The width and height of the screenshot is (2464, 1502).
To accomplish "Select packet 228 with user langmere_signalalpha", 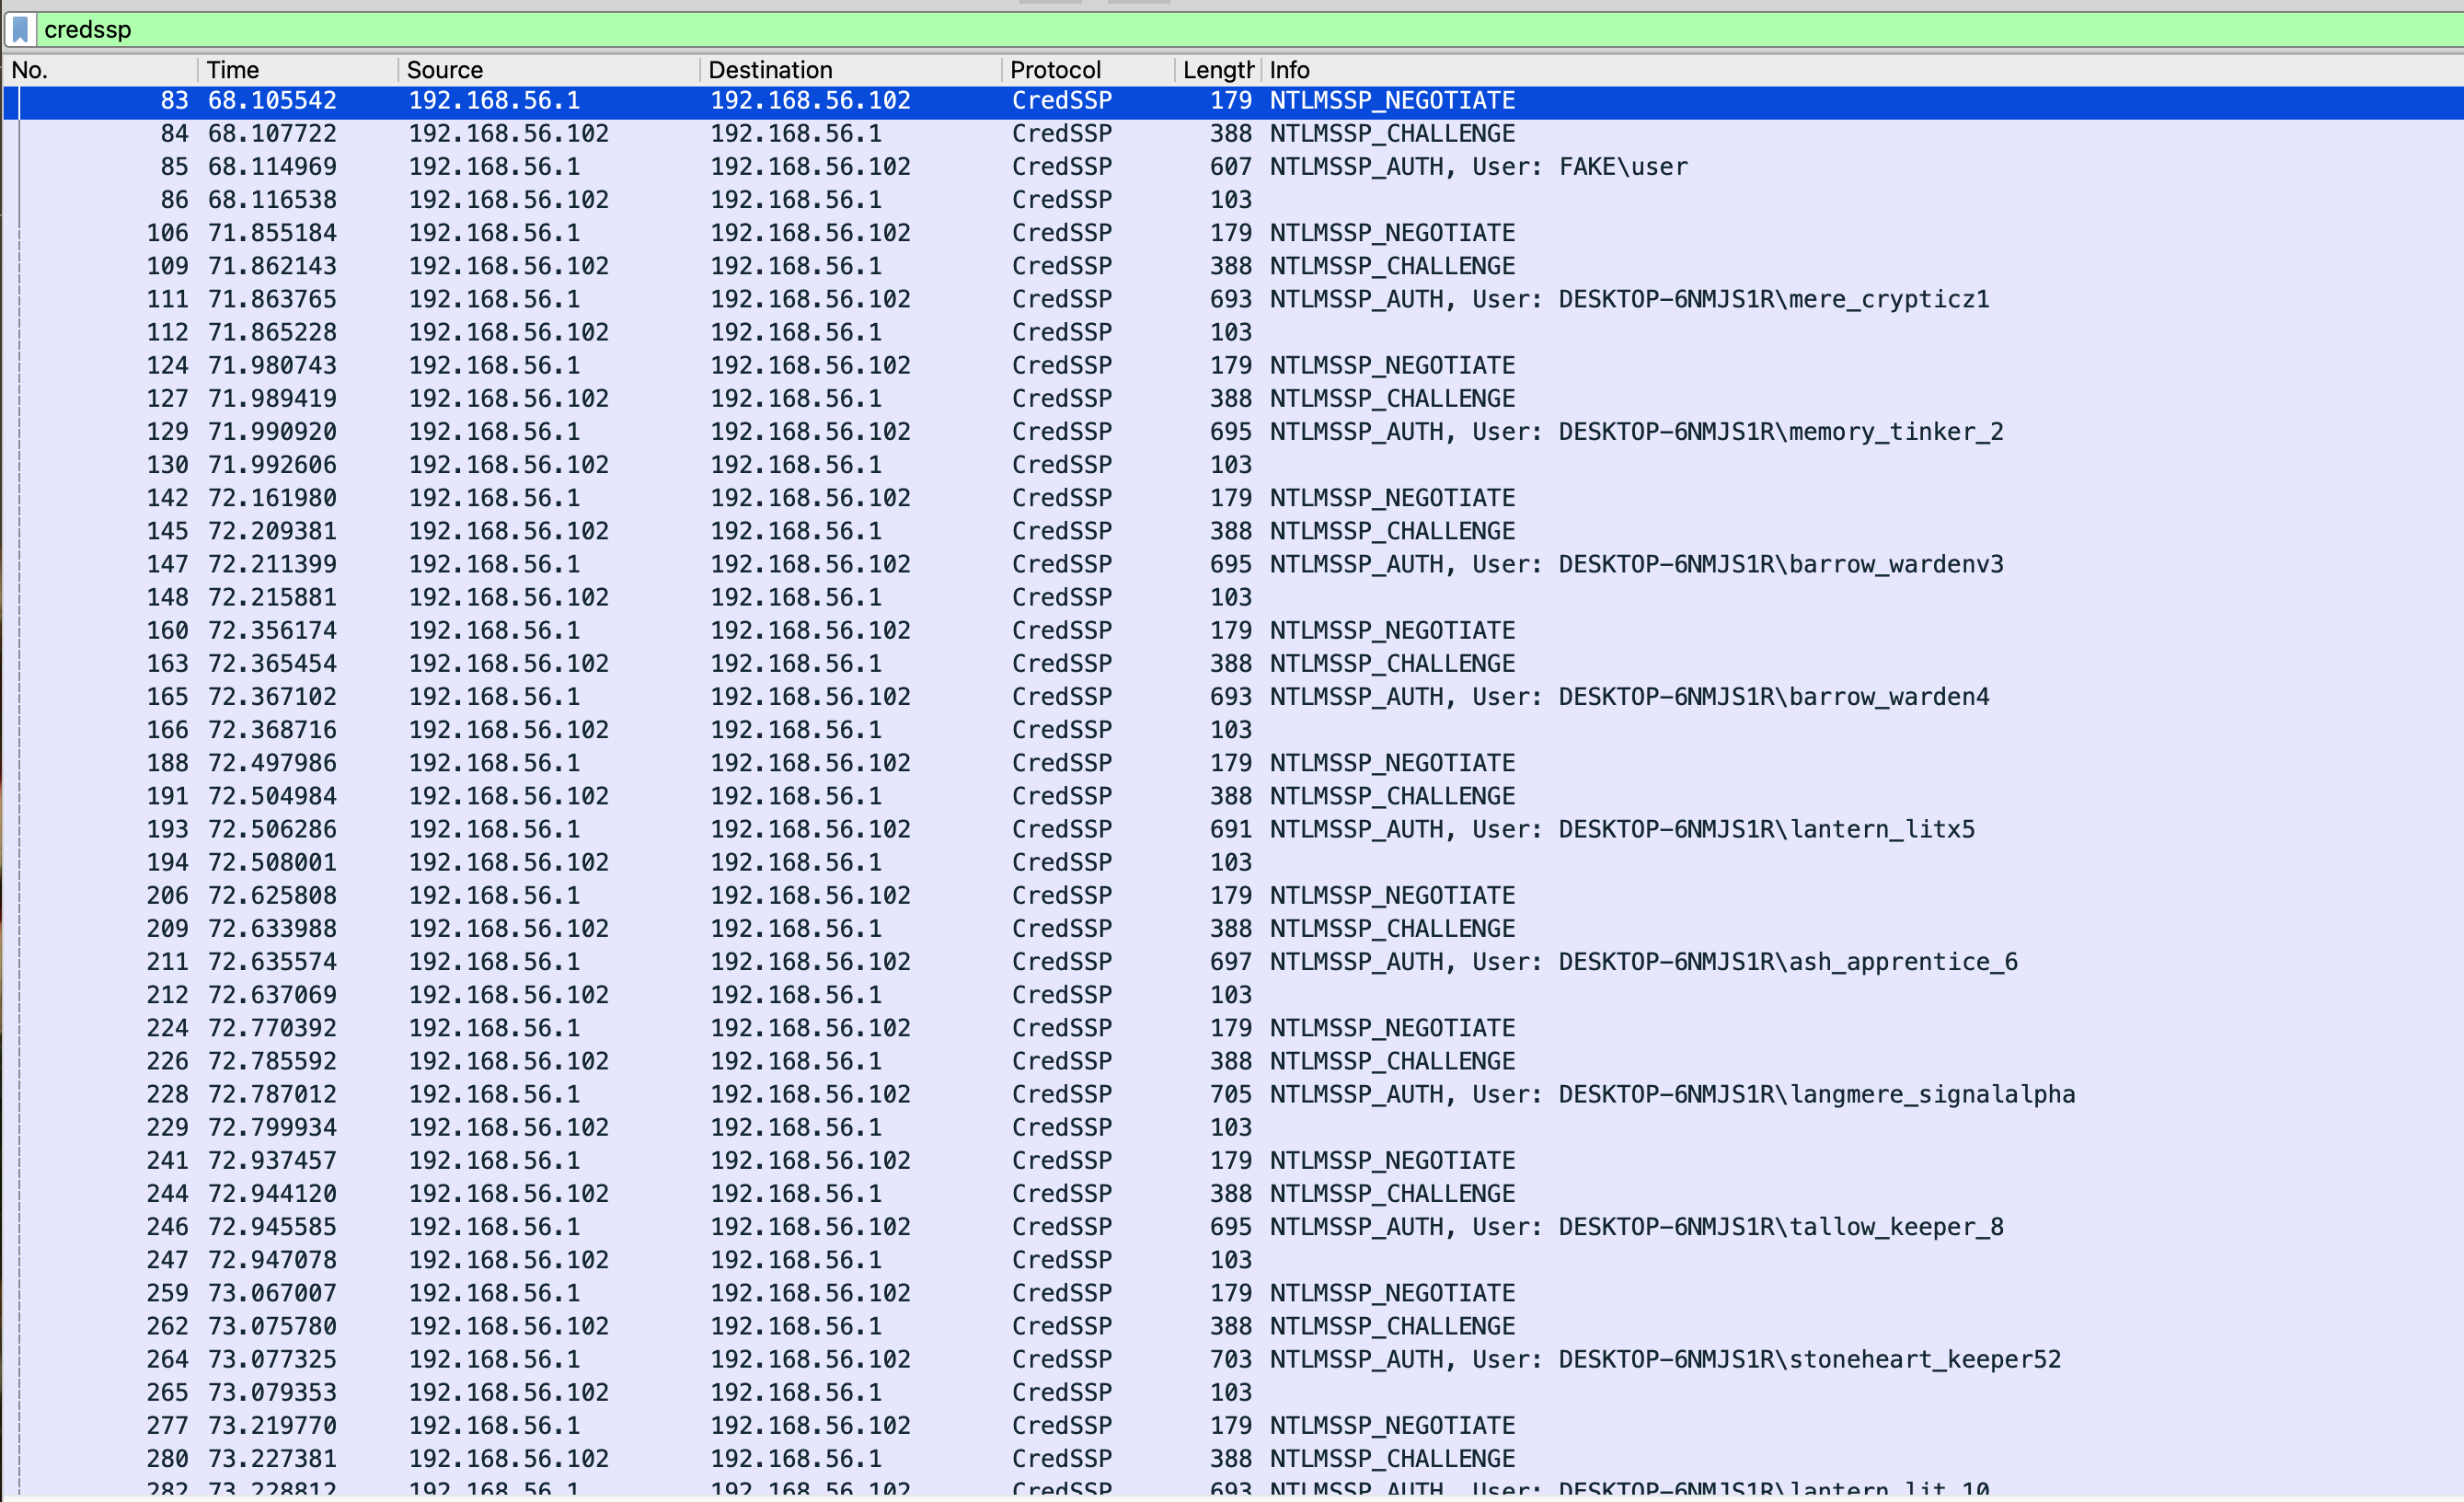I will (x=1671, y=1094).
